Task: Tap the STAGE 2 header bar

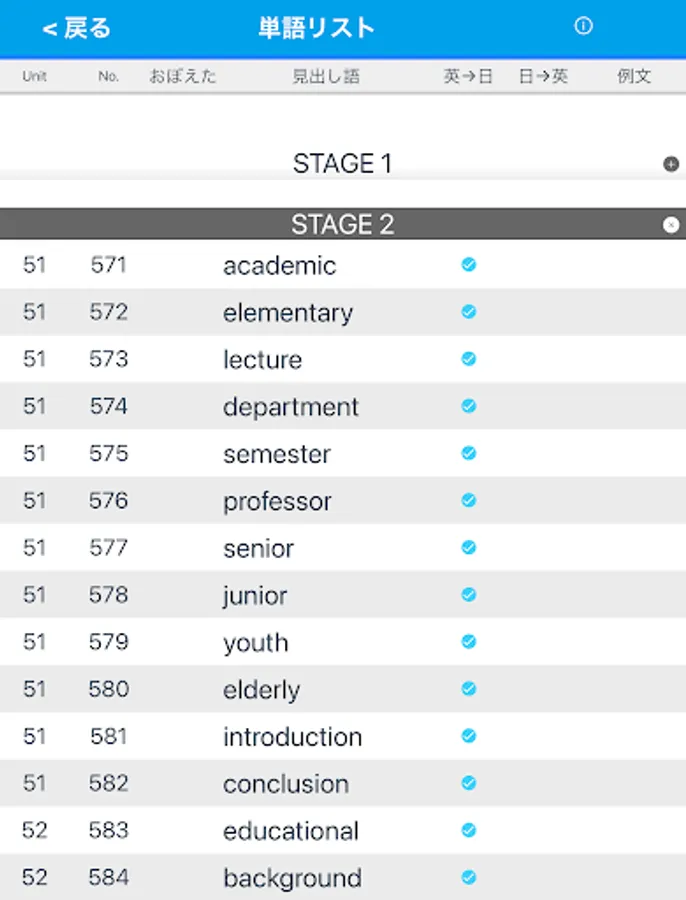Action: (342, 225)
